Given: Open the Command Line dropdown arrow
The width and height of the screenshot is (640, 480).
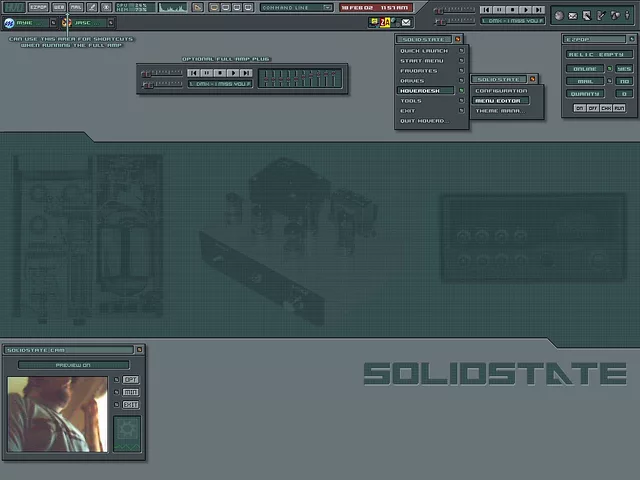Looking at the screenshot, I should [327, 7].
